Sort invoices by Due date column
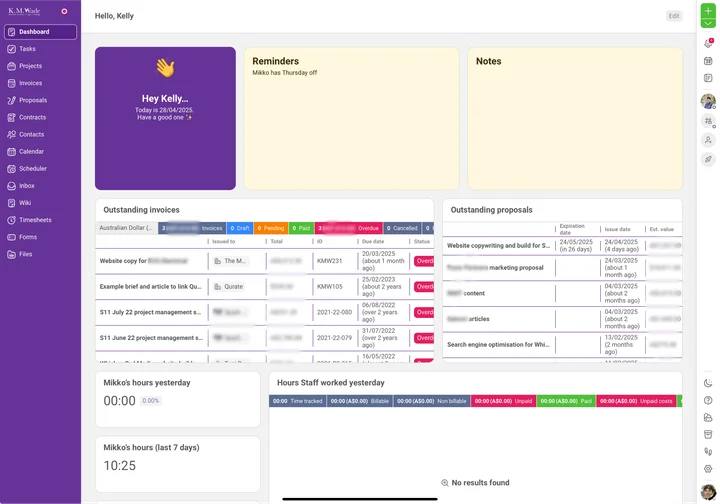Image resolution: width=720 pixels, height=504 pixels. coord(373,241)
